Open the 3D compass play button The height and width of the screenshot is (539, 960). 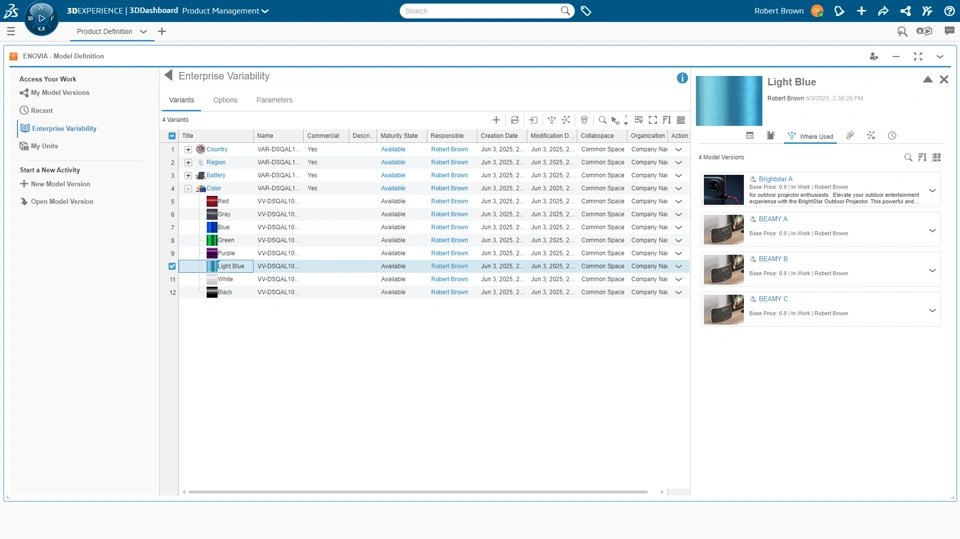pyautogui.click(x=42, y=18)
